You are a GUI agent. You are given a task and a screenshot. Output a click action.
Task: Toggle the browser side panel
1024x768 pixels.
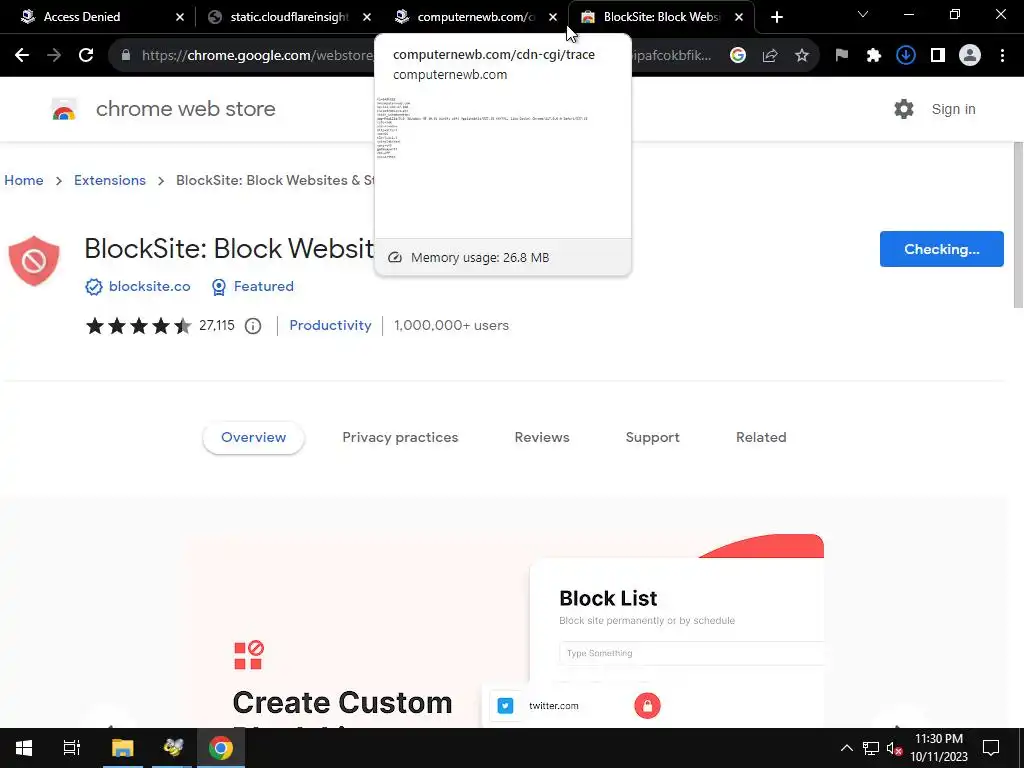point(938,56)
